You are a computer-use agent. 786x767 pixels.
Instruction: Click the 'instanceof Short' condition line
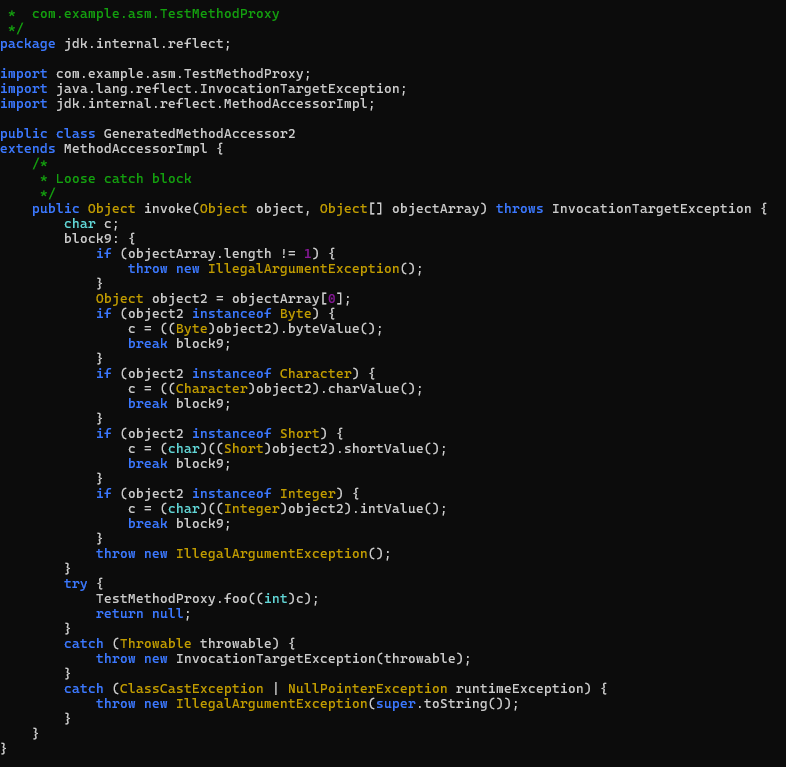(x=220, y=434)
